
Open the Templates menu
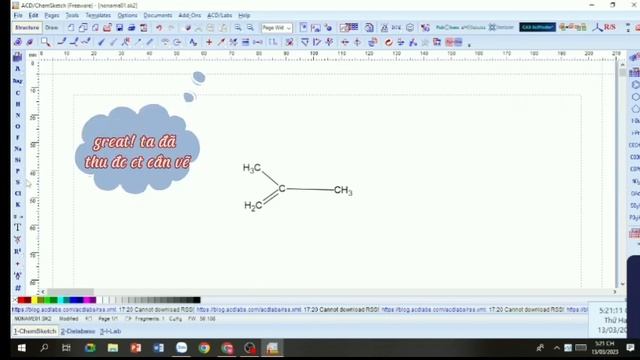click(98, 16)
